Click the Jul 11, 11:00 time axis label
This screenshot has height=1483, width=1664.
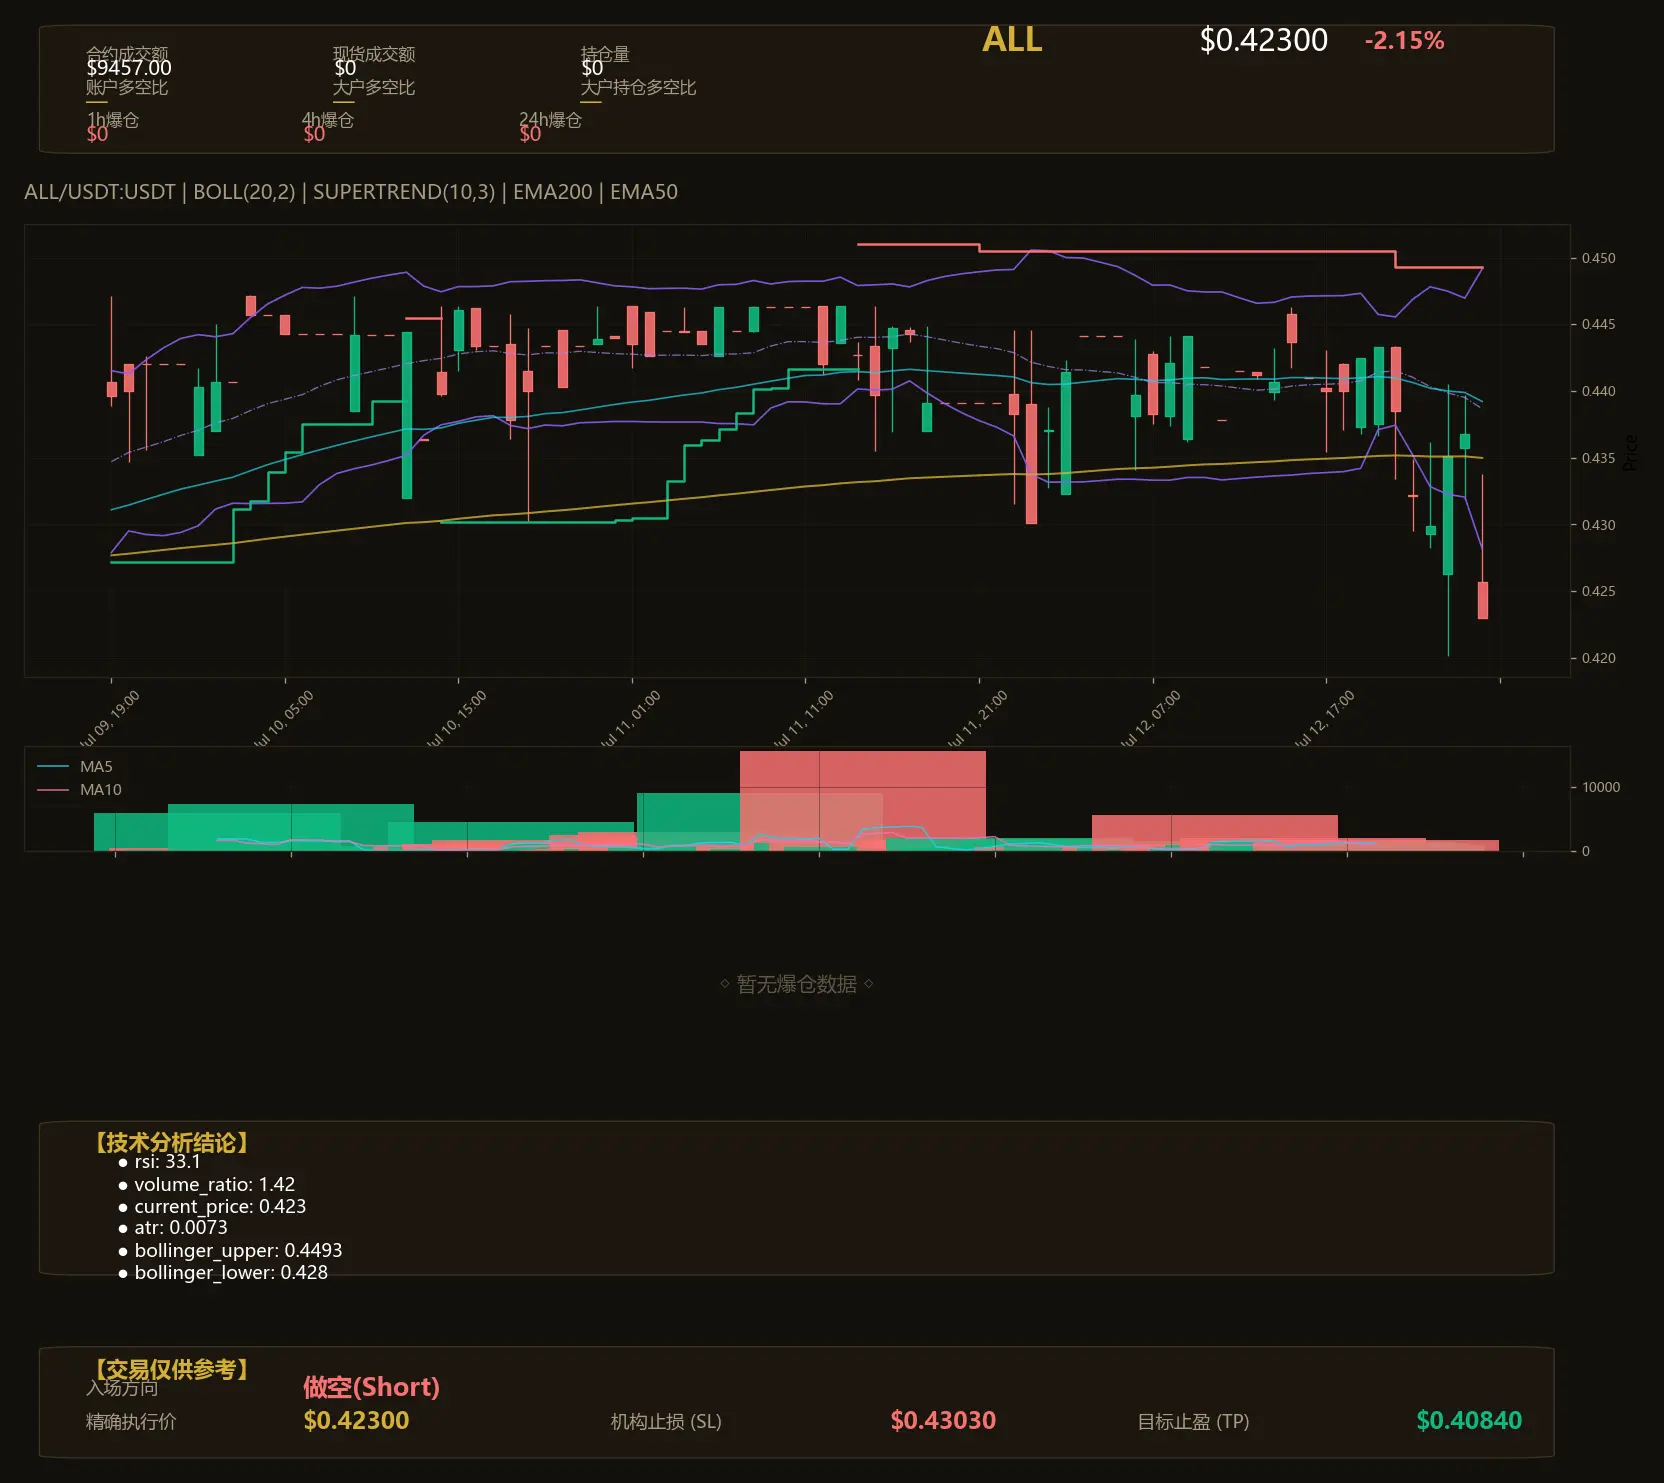[804, 718]
